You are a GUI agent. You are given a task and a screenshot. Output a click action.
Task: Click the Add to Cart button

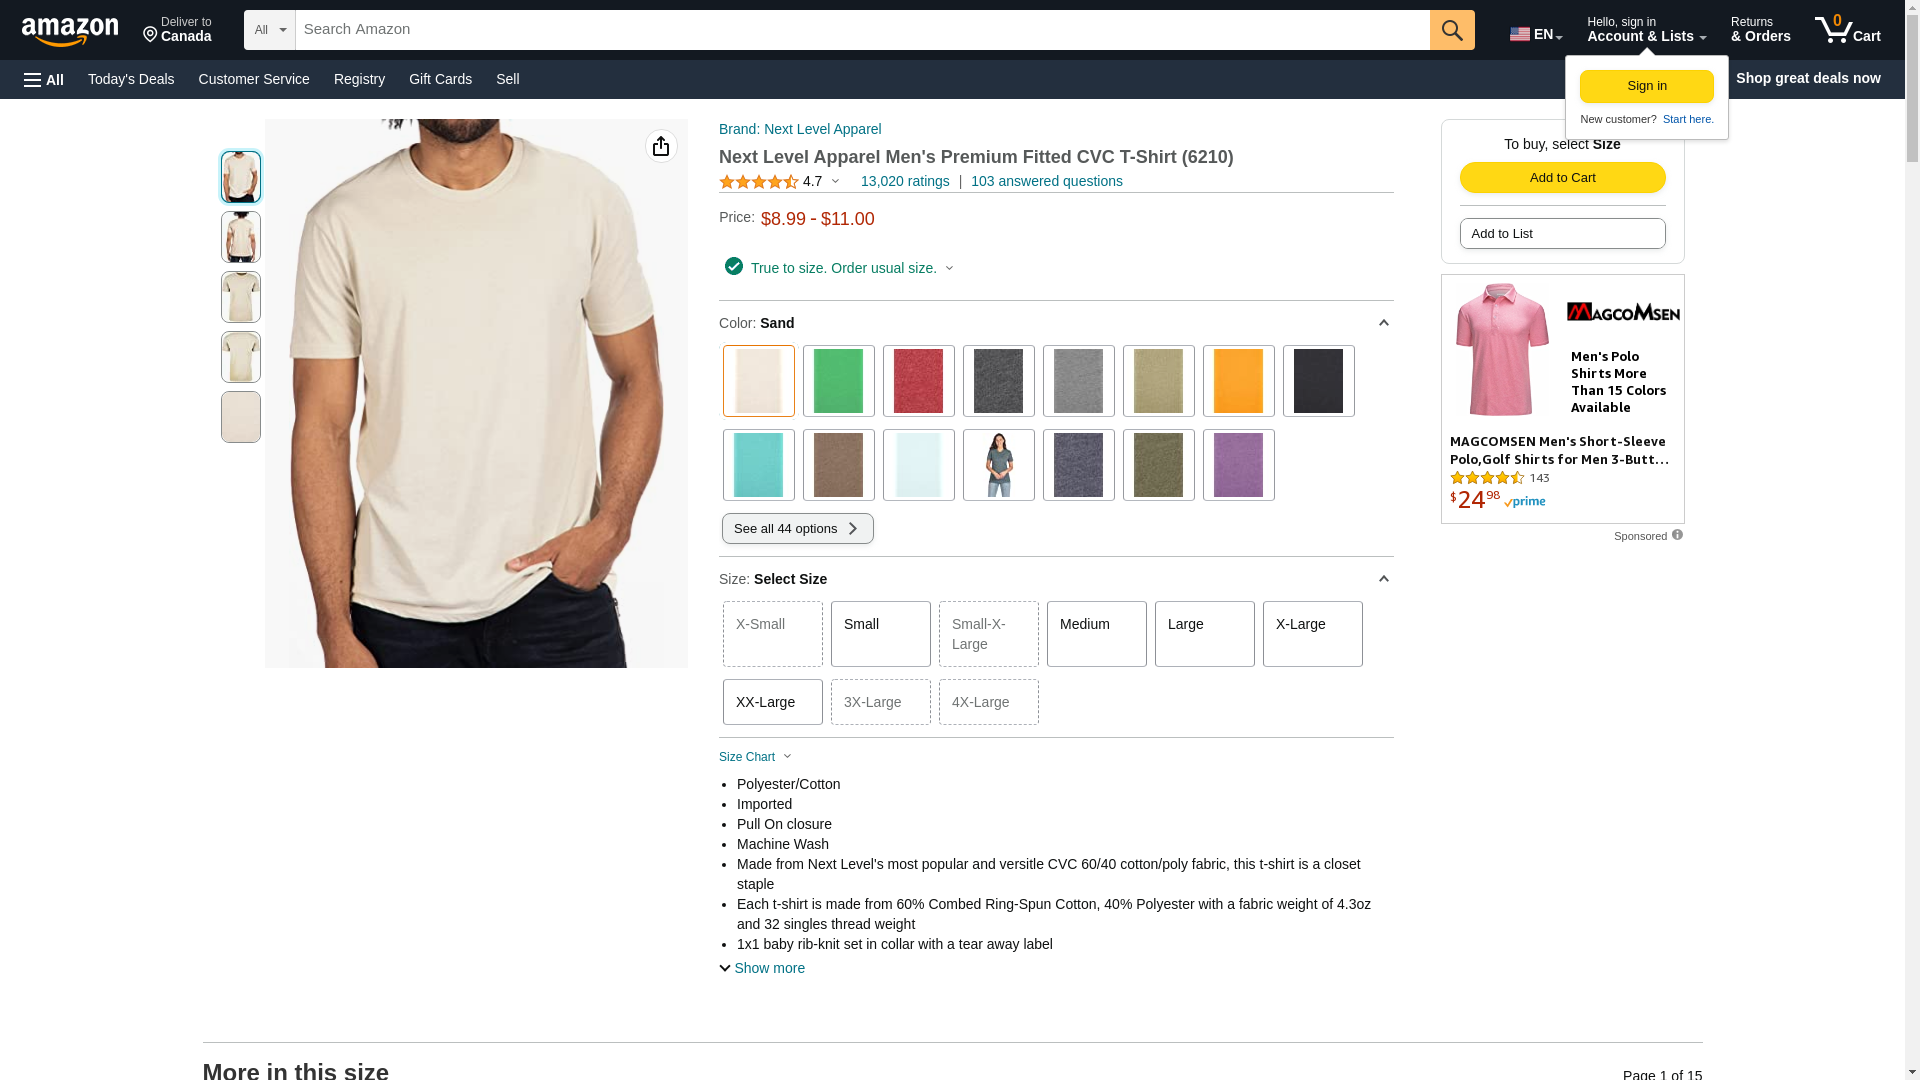click(x=1562, y=178)
